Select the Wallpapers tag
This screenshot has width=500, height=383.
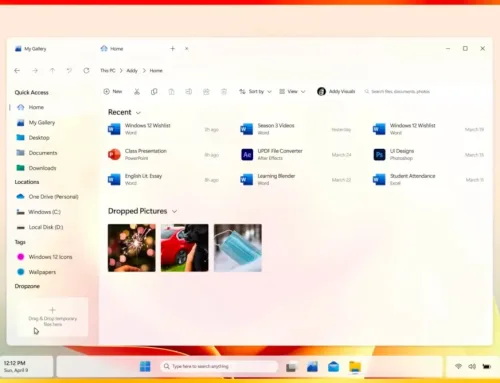[36, 272]
